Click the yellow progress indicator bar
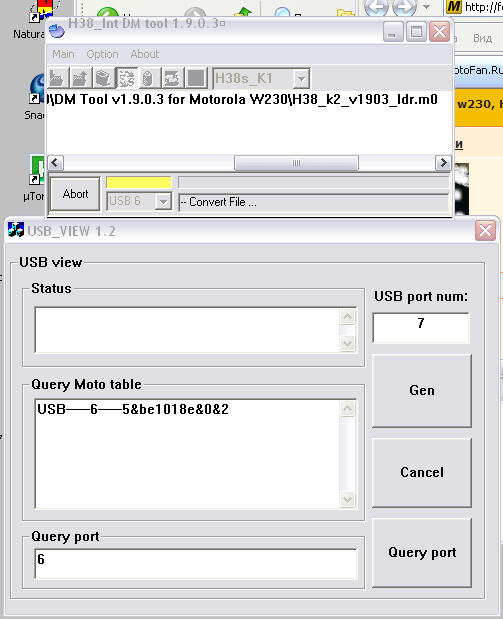This screenshot has height=619, width=503. pos(139,182)
